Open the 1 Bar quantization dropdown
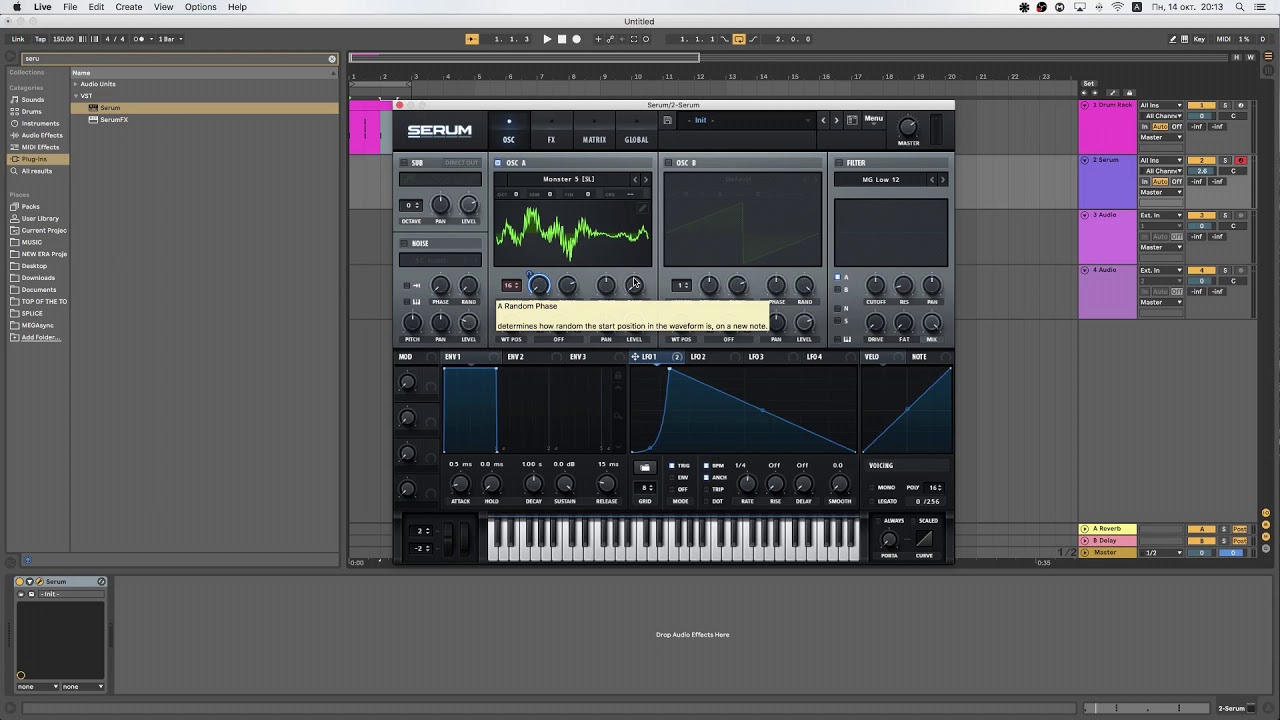Screen dimensions: 1280x720 [x=169, y=39]
